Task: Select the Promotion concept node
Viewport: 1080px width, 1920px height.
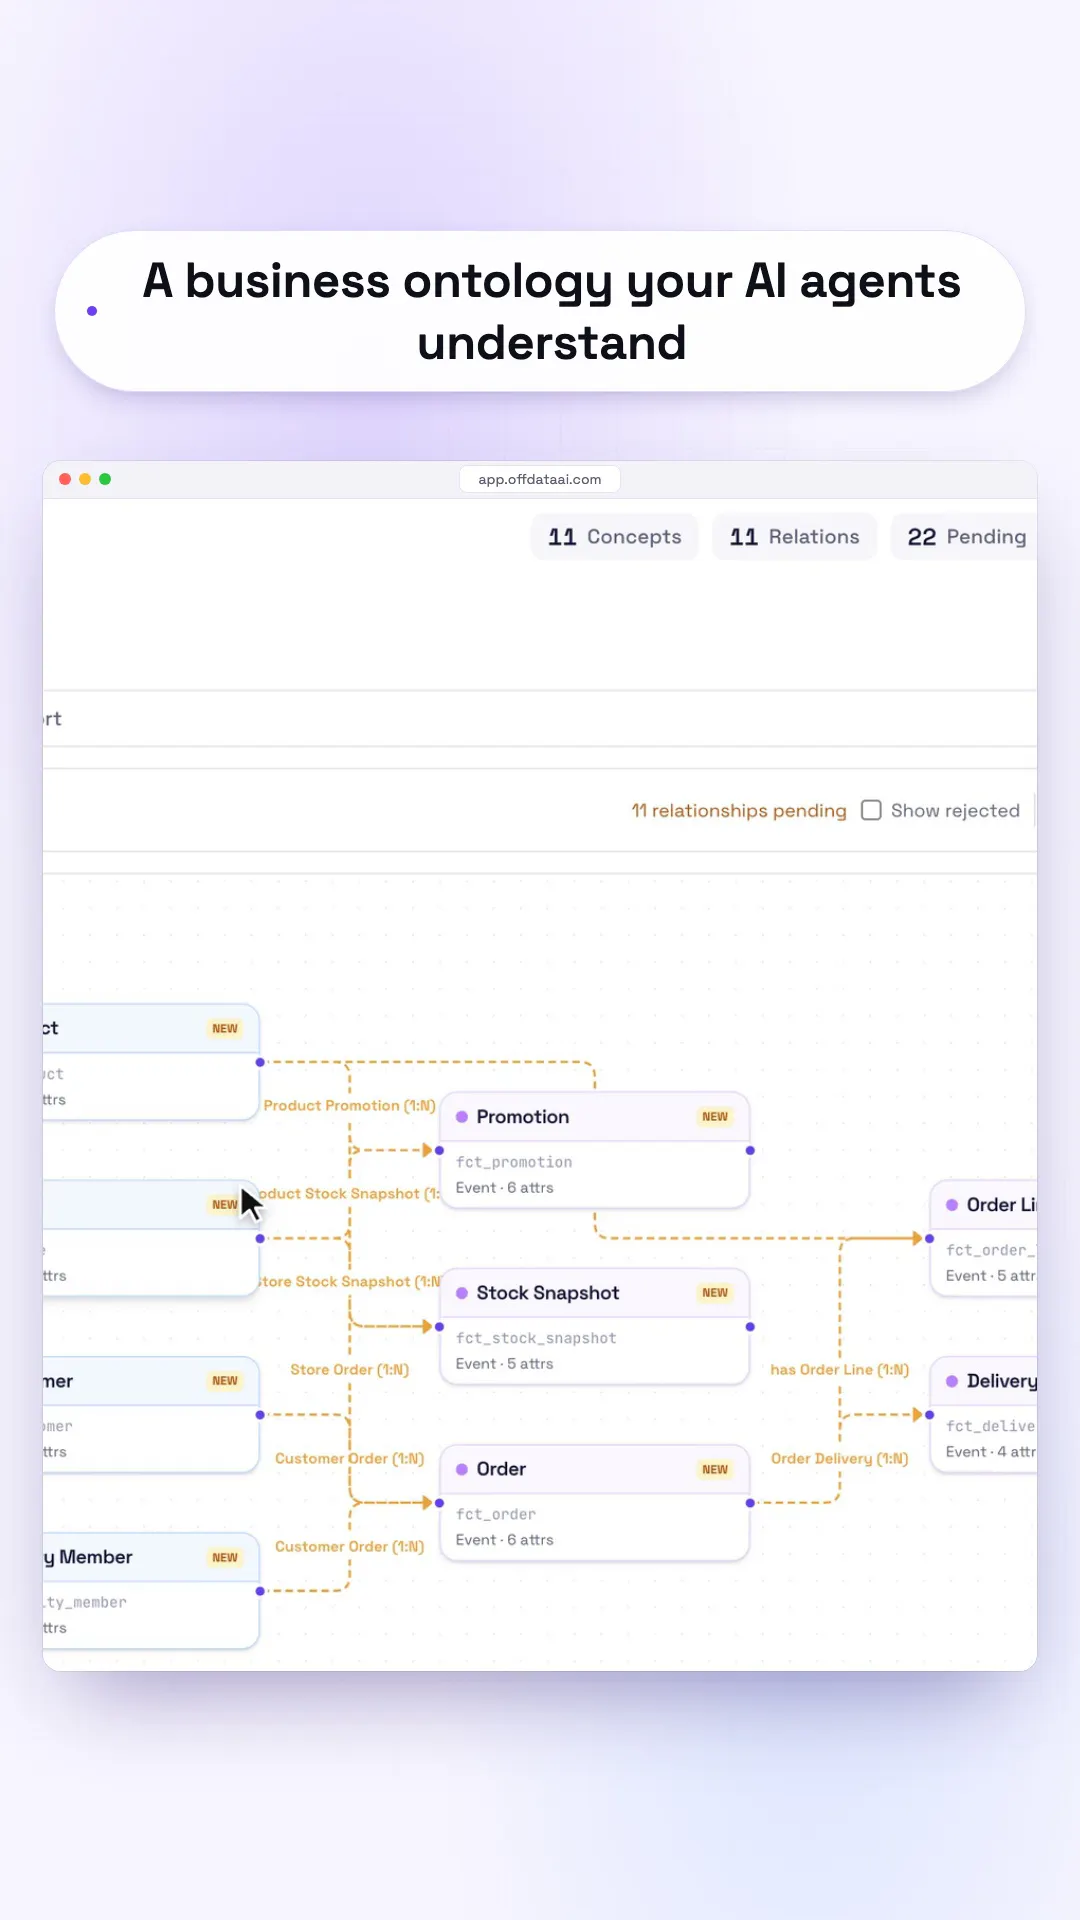Action: [x=595, y=1150]
